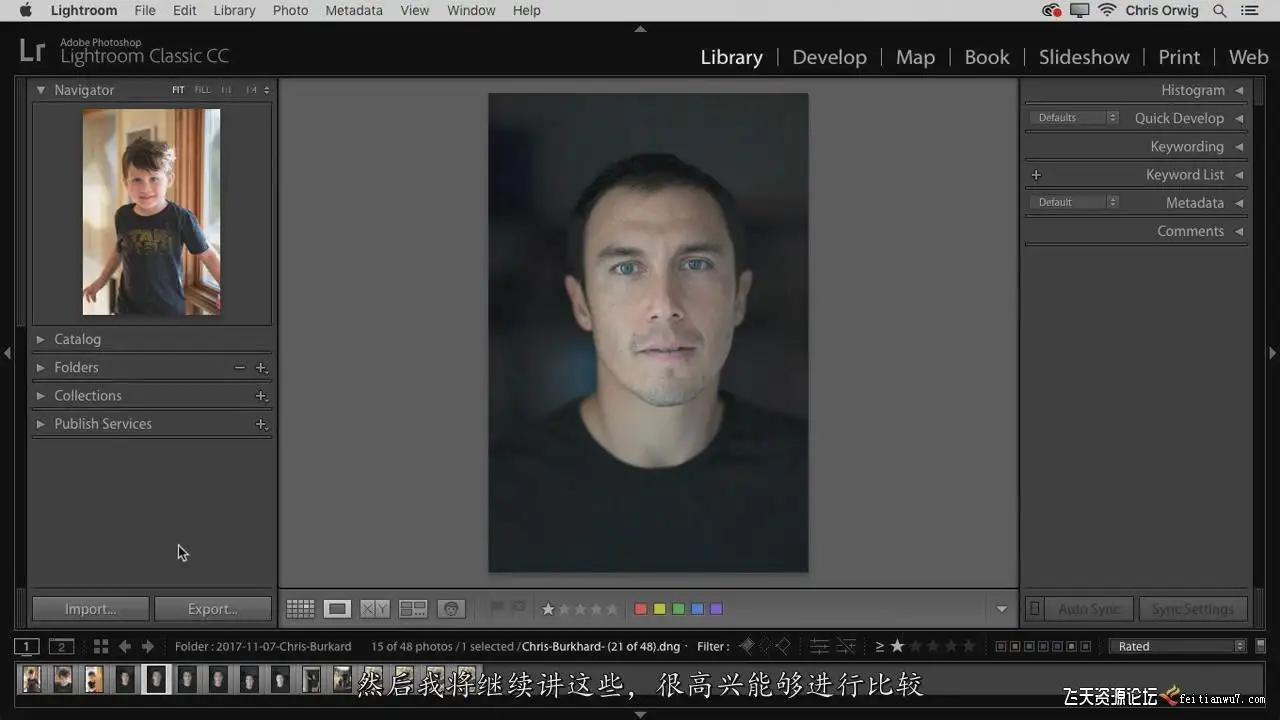Open Survey view in the toolbar
This screenshot has width=1280, height=720.
tap(413, 609)
